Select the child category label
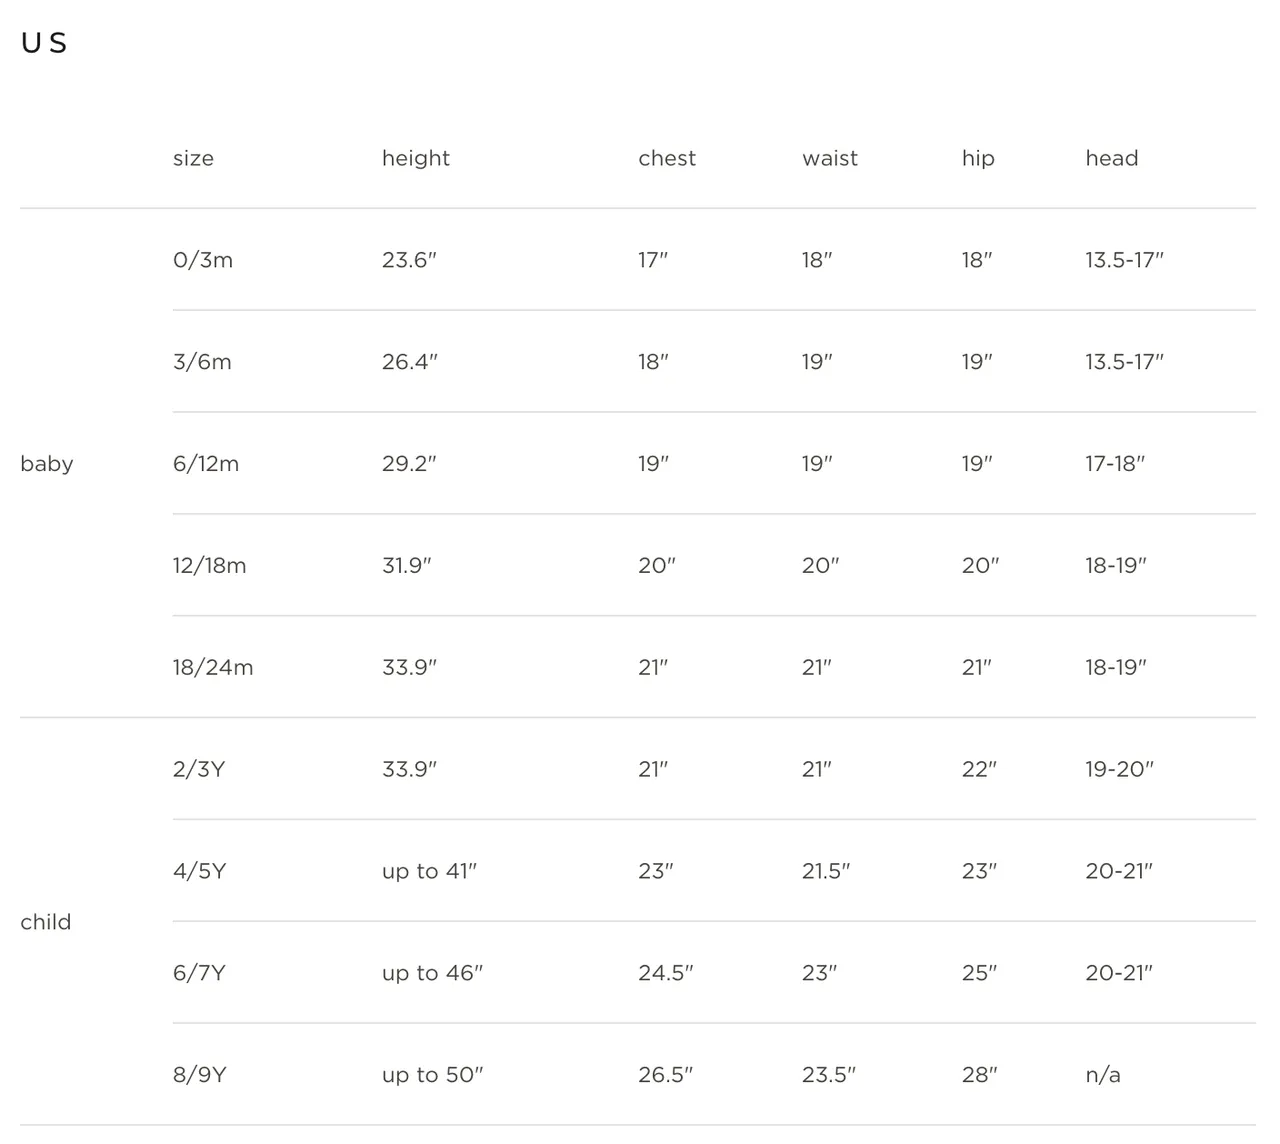 click(x=46, y=922)
